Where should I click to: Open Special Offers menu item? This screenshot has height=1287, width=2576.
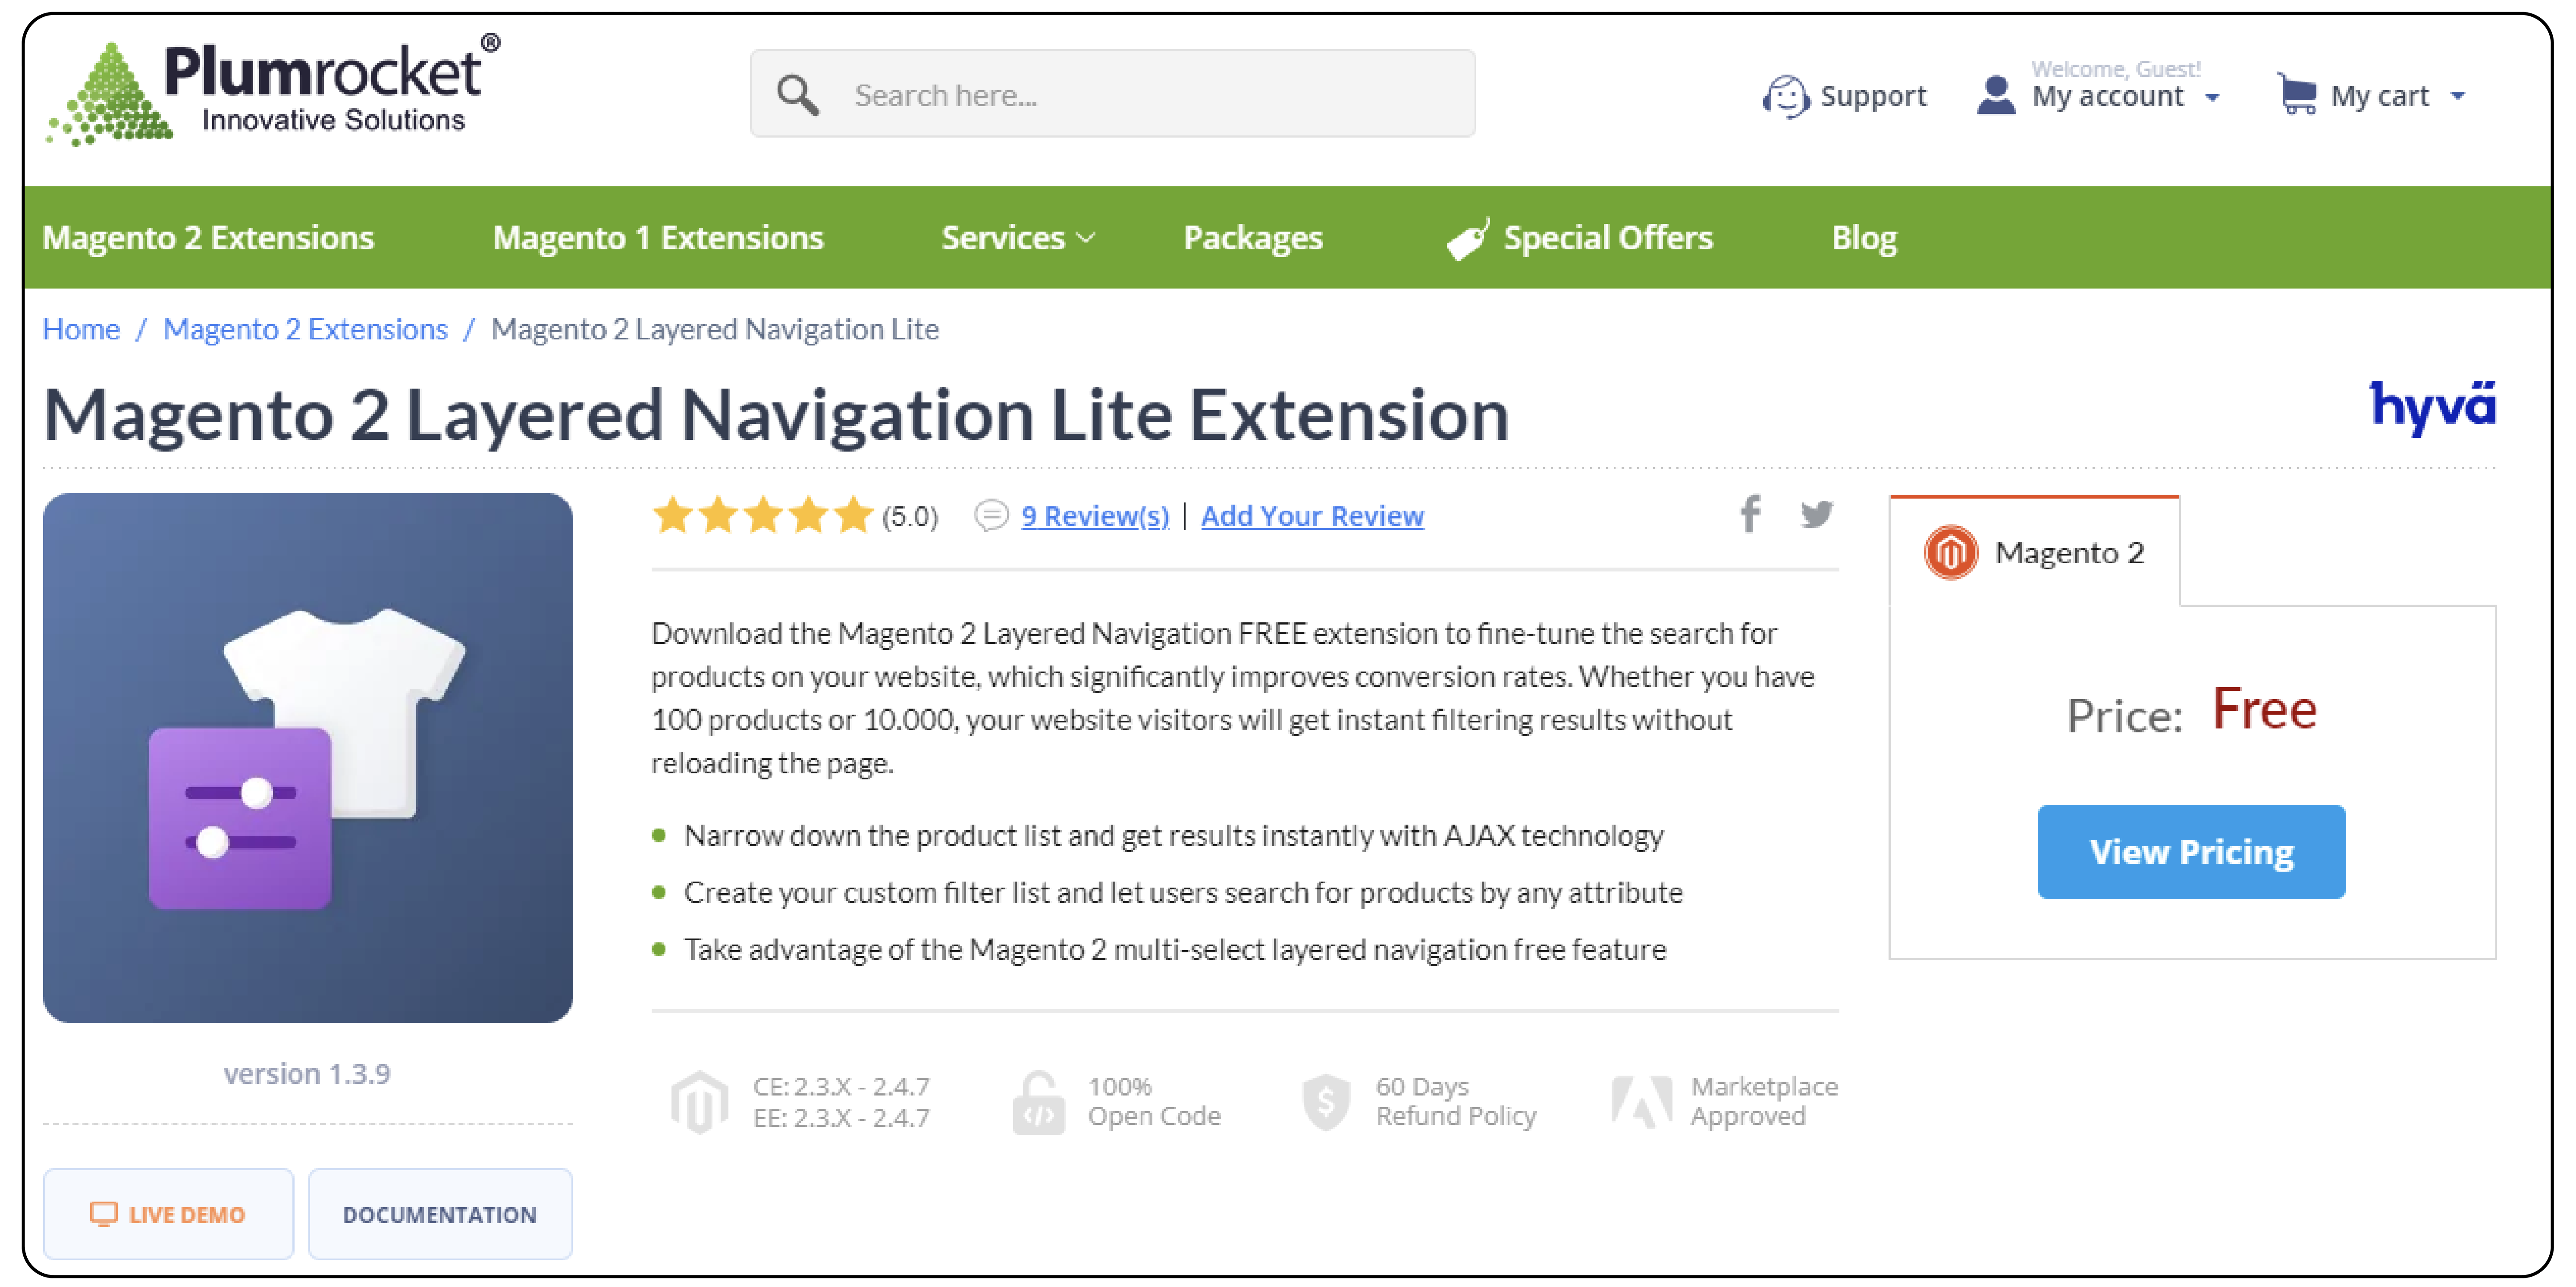click(x=1580, y=238)
